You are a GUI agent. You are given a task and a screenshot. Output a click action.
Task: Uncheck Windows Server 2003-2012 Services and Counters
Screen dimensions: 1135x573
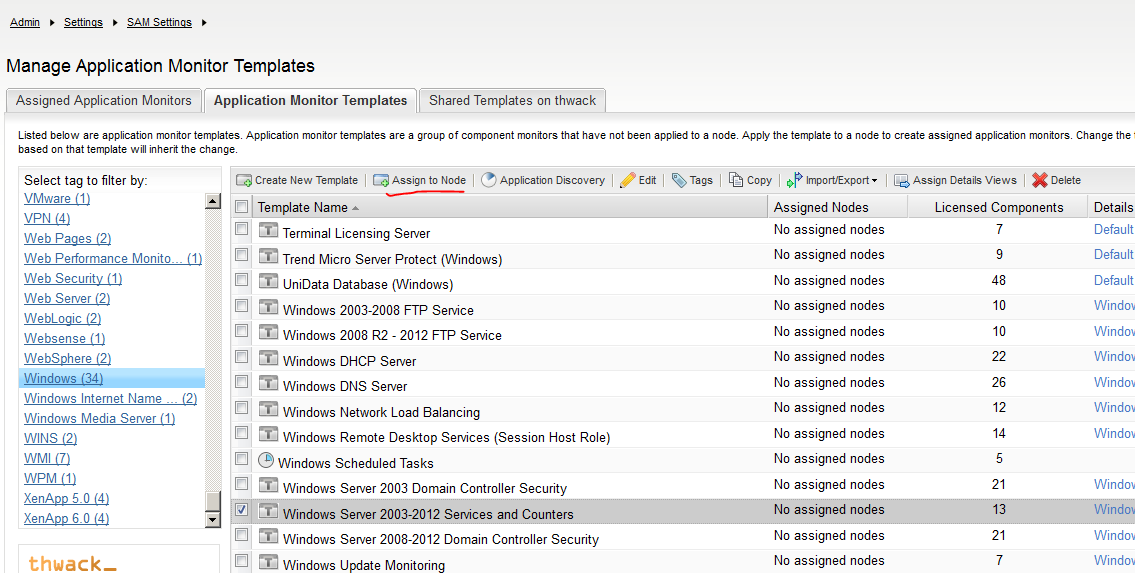tap(242, 509)
